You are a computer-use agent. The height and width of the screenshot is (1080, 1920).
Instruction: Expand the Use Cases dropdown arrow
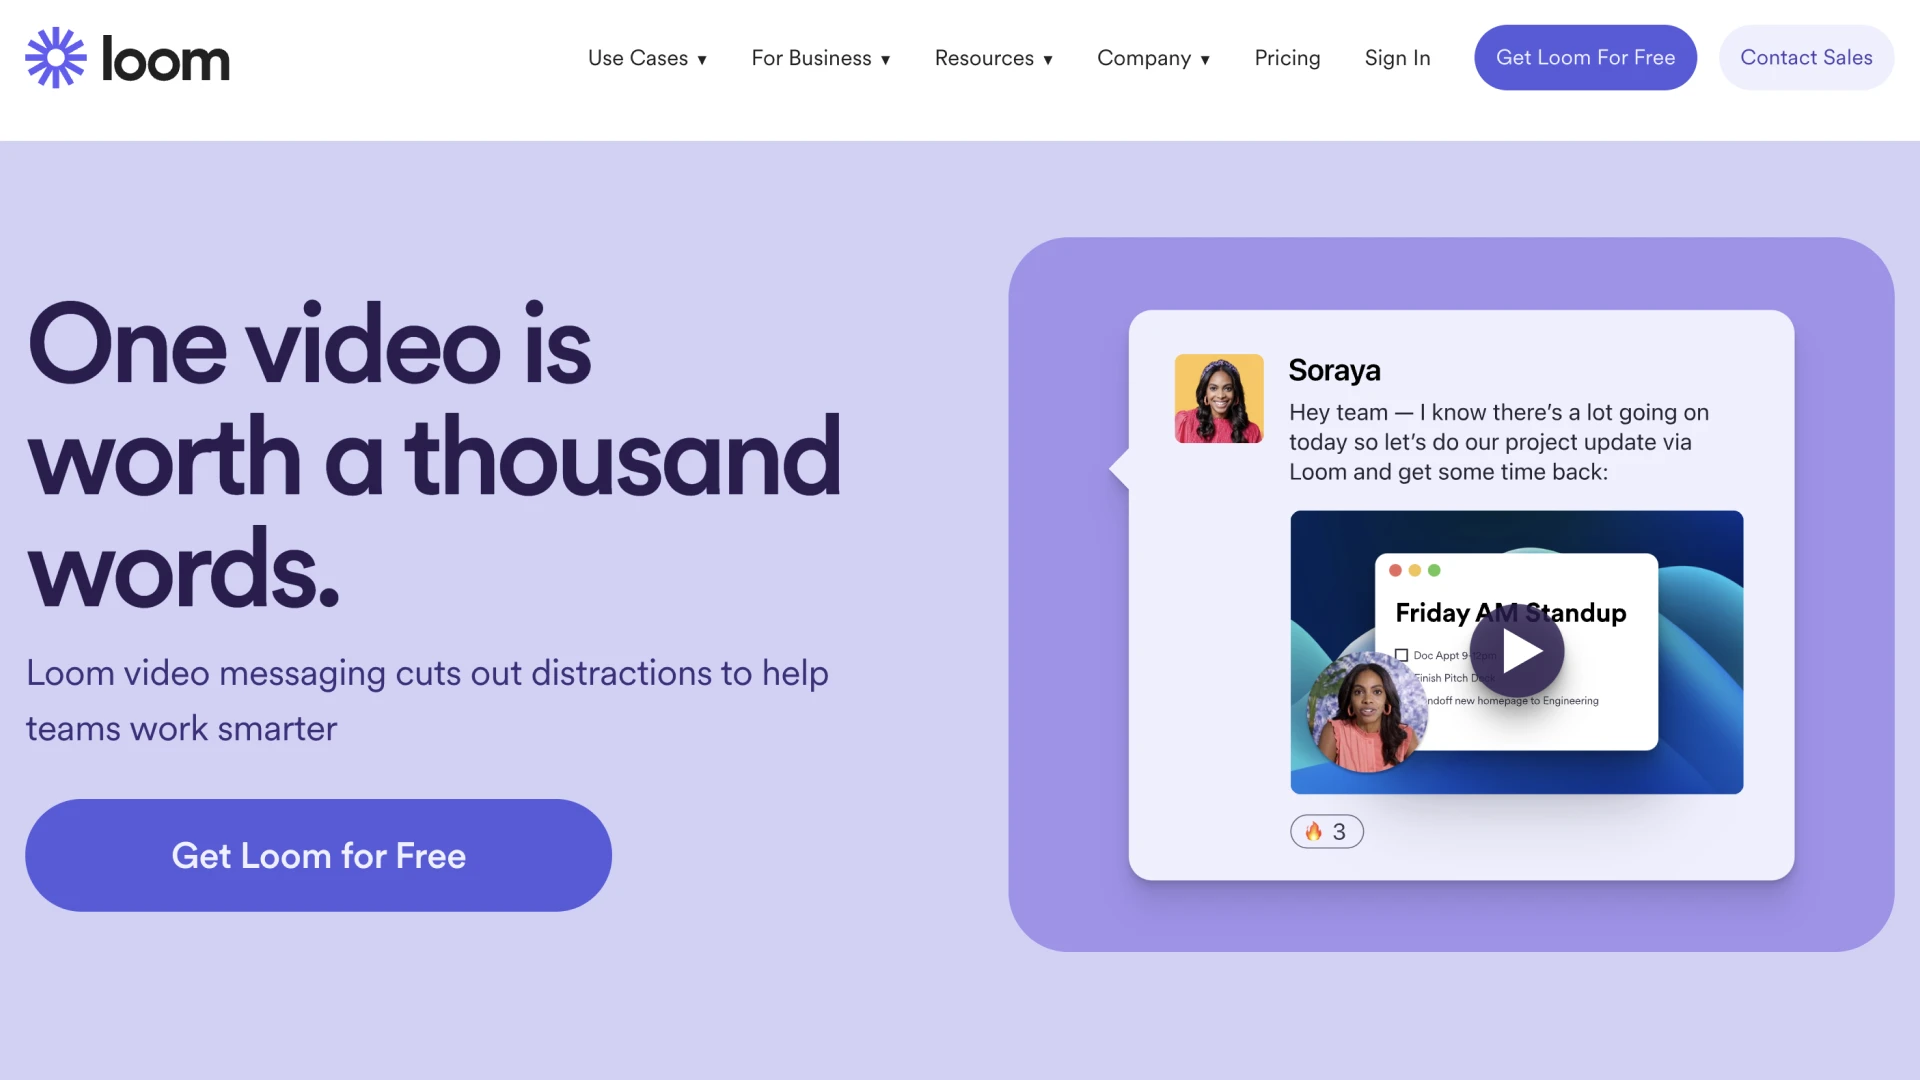[x=702, y=60]
